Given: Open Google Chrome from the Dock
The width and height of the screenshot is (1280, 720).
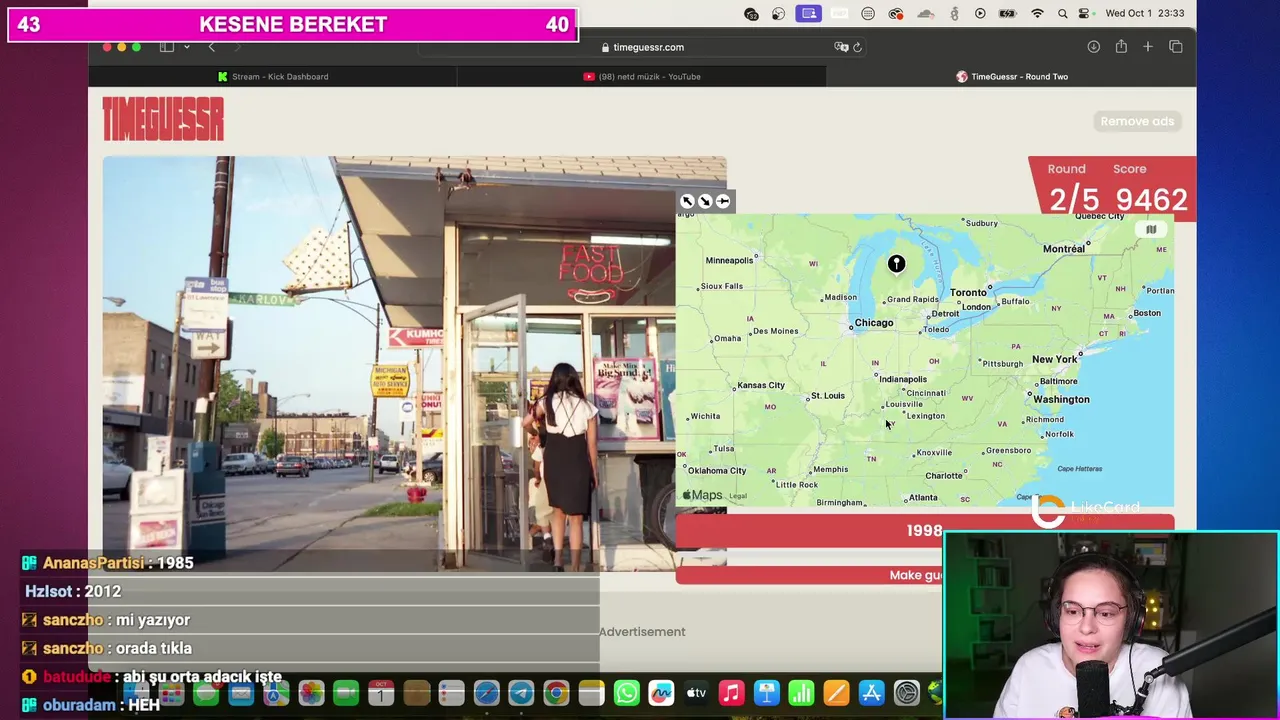Looking at the screenshot, I should click(556, 693).
